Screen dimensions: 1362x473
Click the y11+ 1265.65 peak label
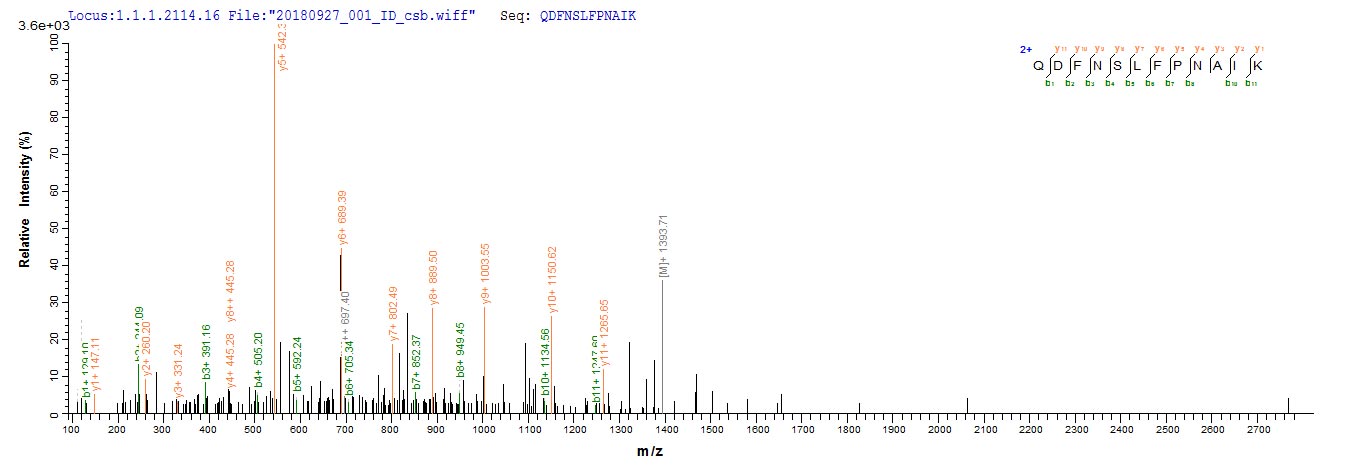tap(604, 336)
